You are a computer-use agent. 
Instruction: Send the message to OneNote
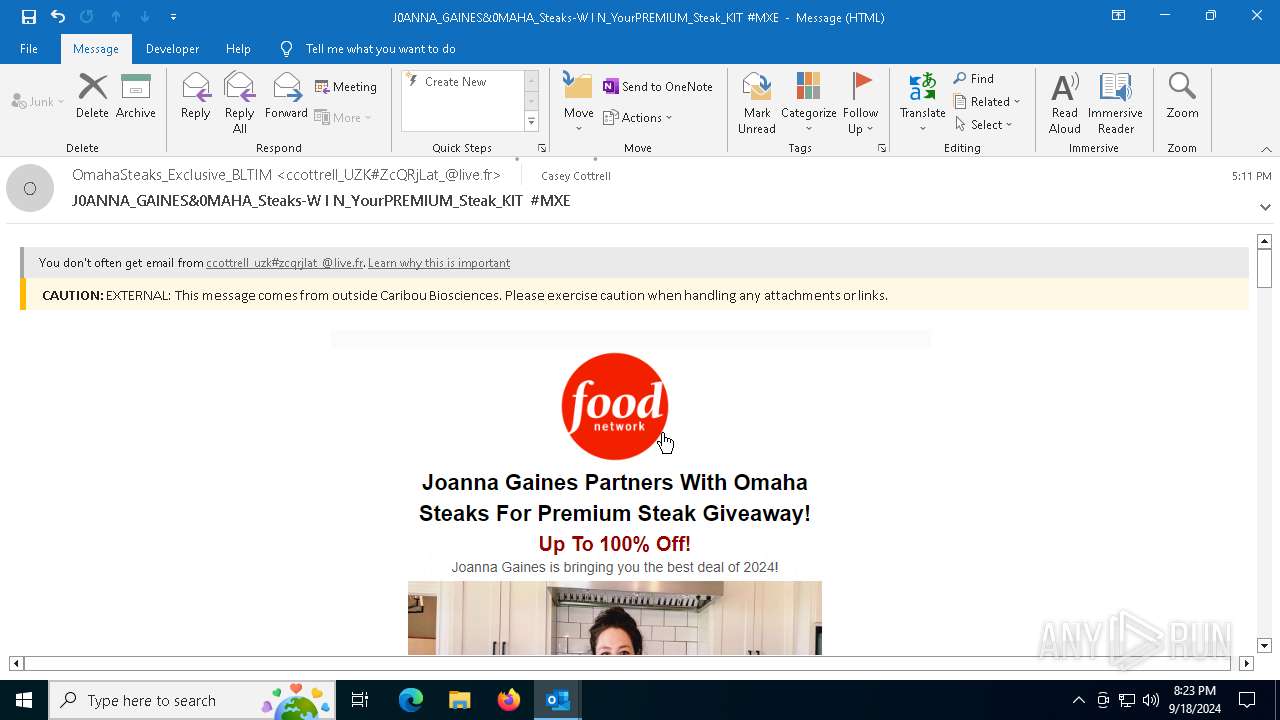(x=658, y=87)
